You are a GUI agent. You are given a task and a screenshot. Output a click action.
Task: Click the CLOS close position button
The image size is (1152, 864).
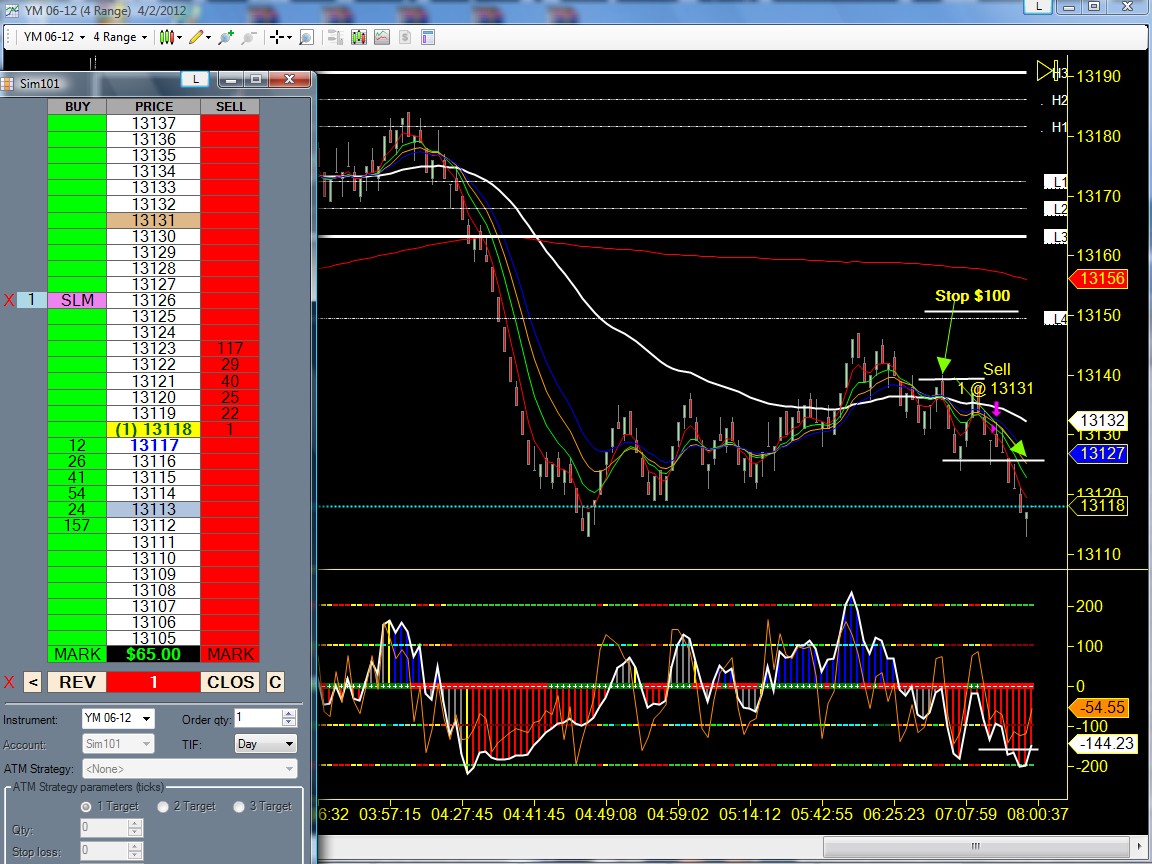[230, 683]
